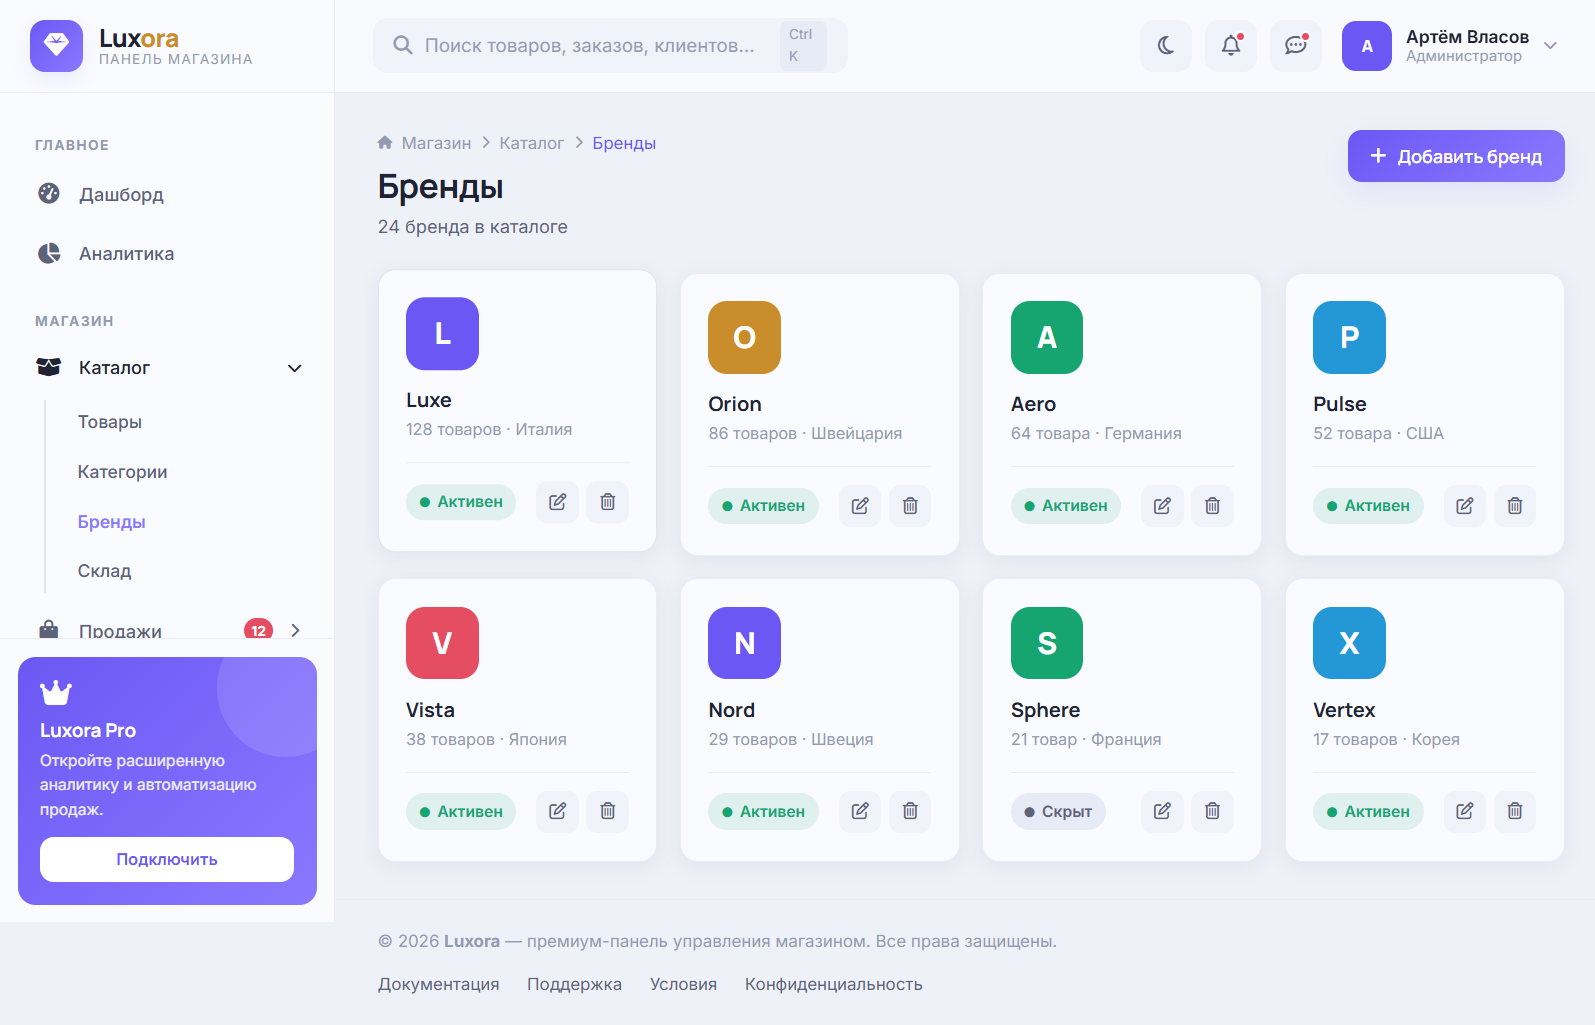Edit the Vertex brand
Viewport: 1595px width, 1025px height.
pyautogui.click(x=1465, y=812)
